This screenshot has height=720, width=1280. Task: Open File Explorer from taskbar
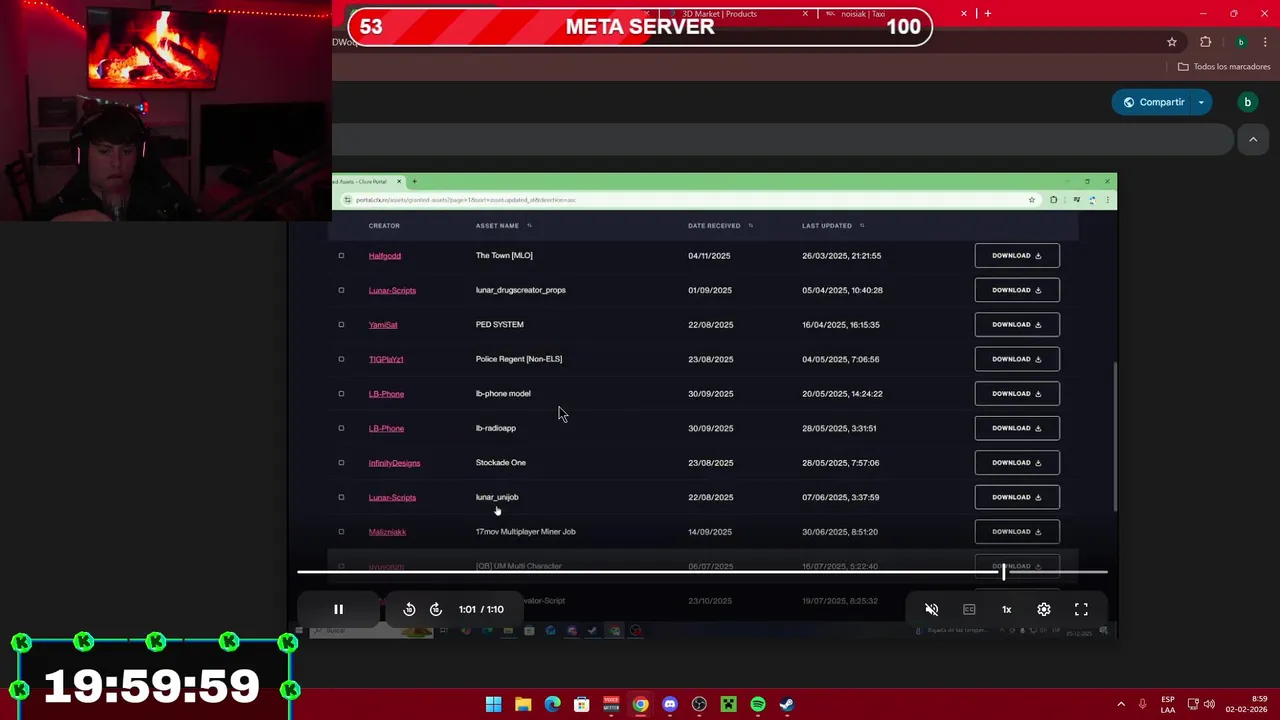[x=523, y=704]
